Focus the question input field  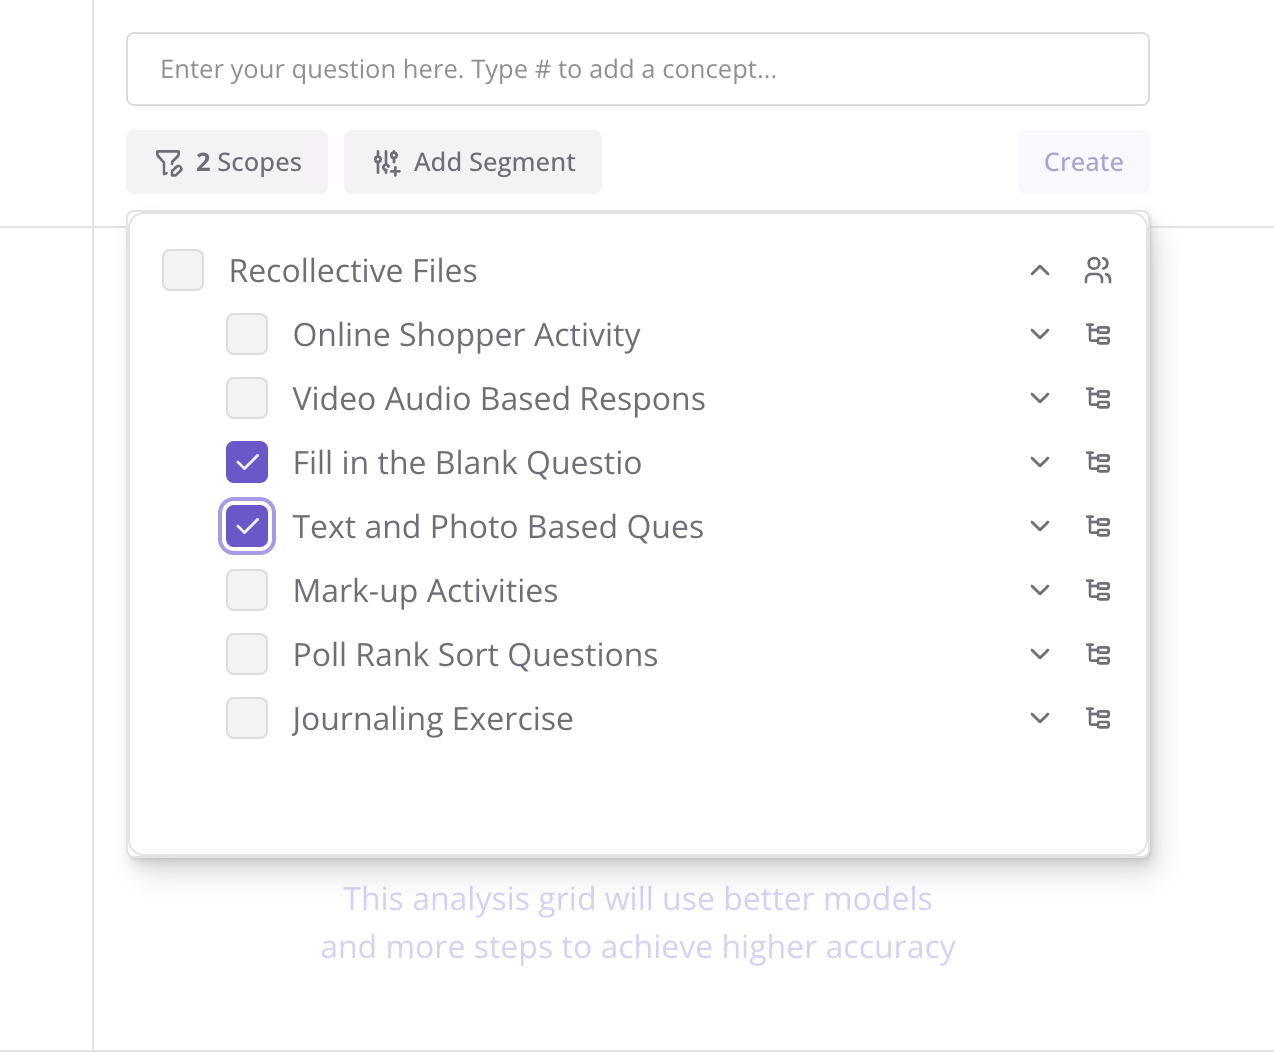click(638, 69)
